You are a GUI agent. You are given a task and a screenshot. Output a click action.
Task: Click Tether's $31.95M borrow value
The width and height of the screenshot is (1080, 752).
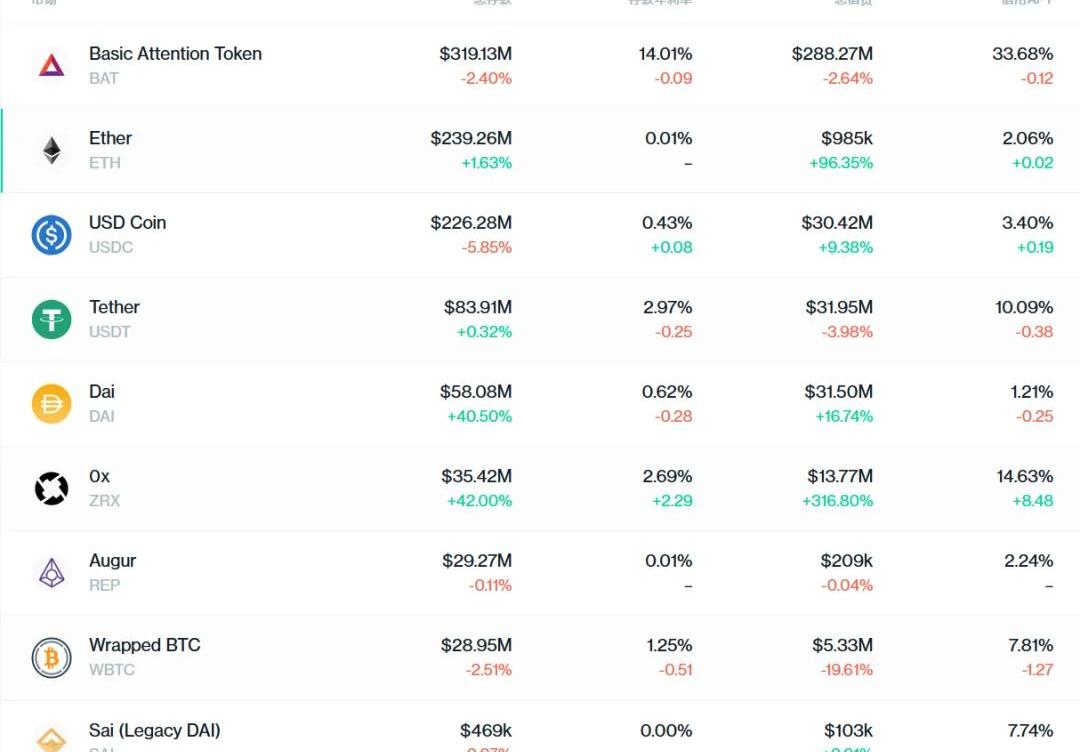839,308
